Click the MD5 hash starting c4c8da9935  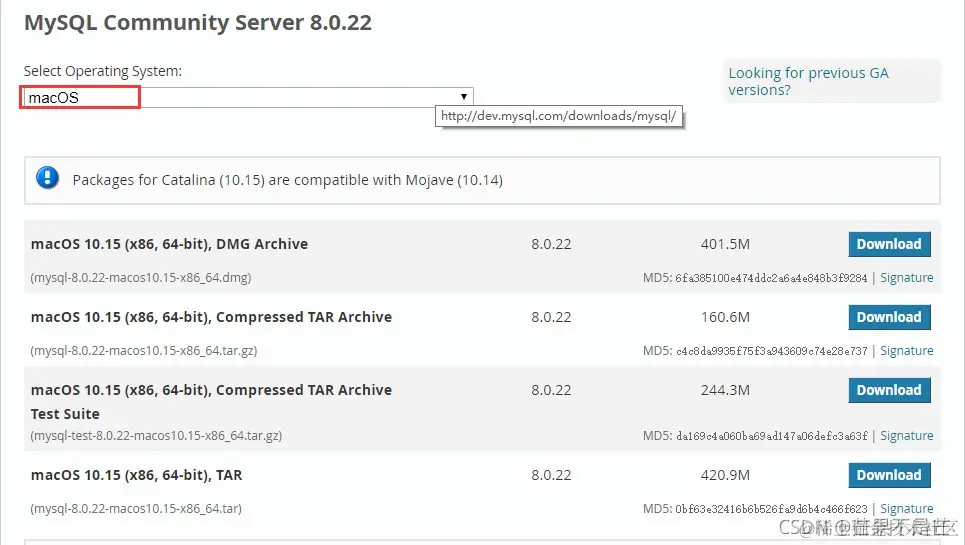(x=772, y=351)
